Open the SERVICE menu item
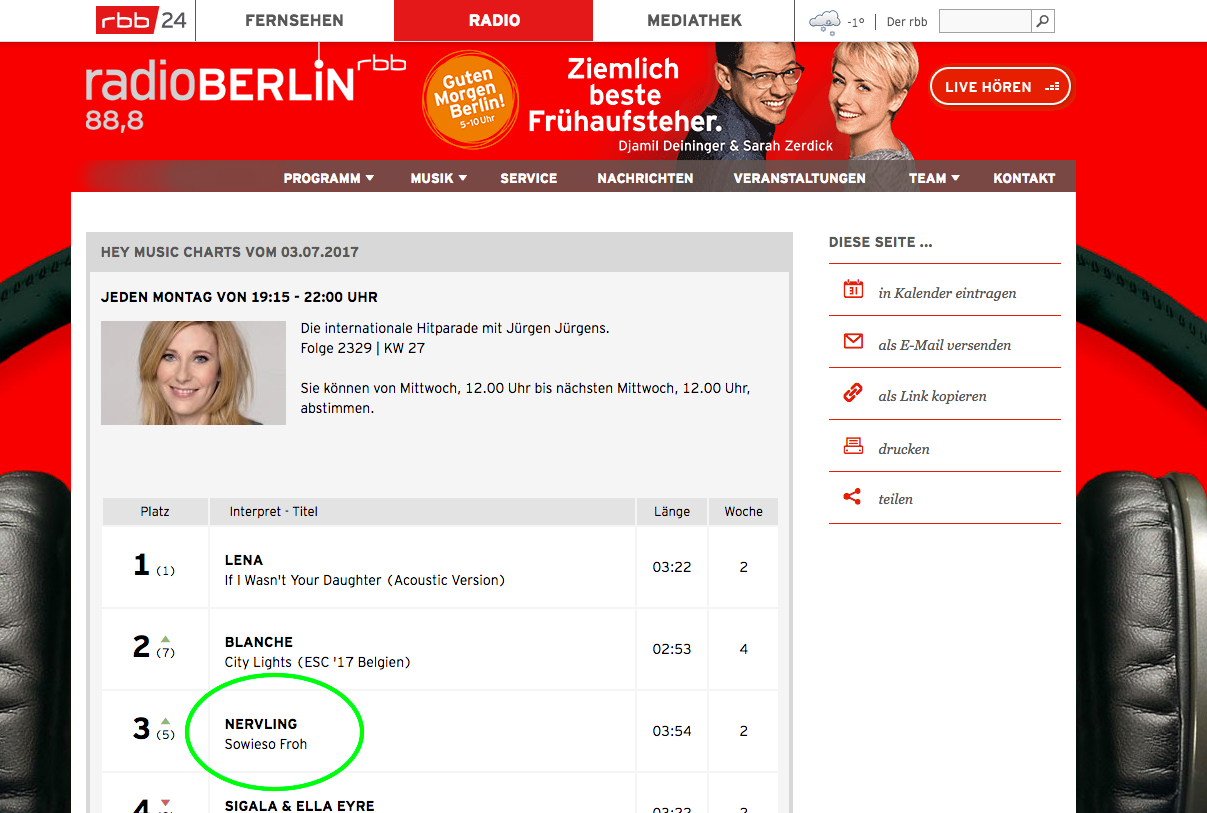Viewport: 1207px width, 813px height. click(x=529, y=178)
